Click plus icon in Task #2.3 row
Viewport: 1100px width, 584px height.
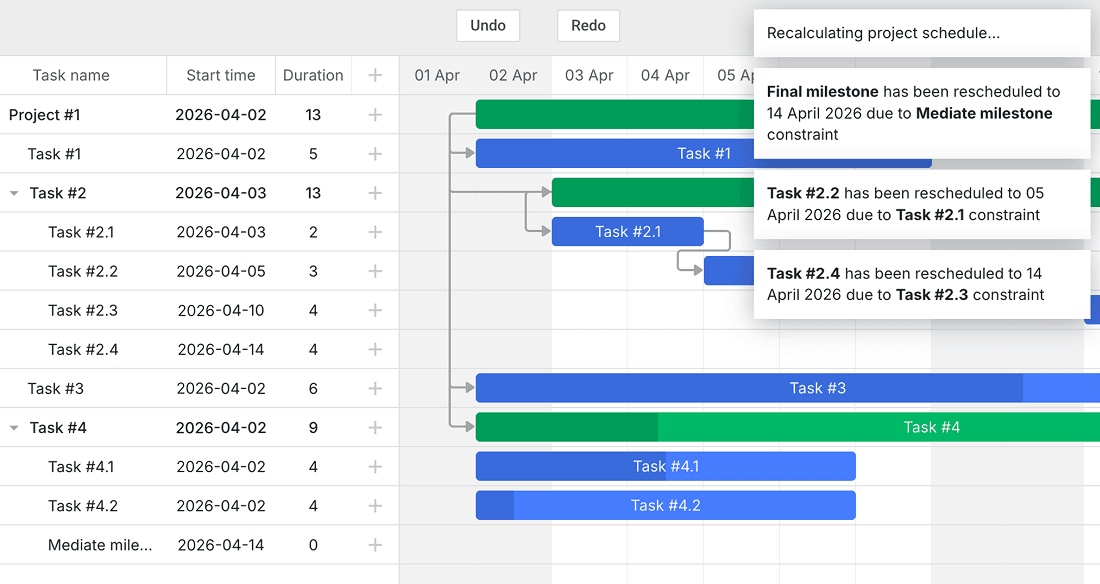click(x=375, y=310)
